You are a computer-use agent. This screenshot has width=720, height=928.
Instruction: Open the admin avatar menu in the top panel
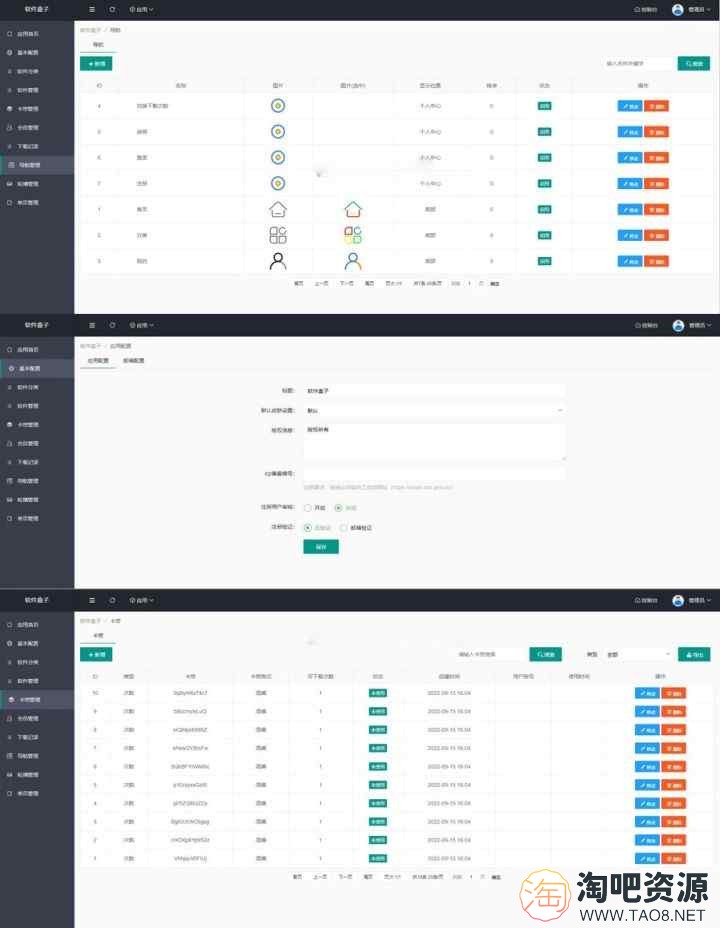click(x=691, y=9)
